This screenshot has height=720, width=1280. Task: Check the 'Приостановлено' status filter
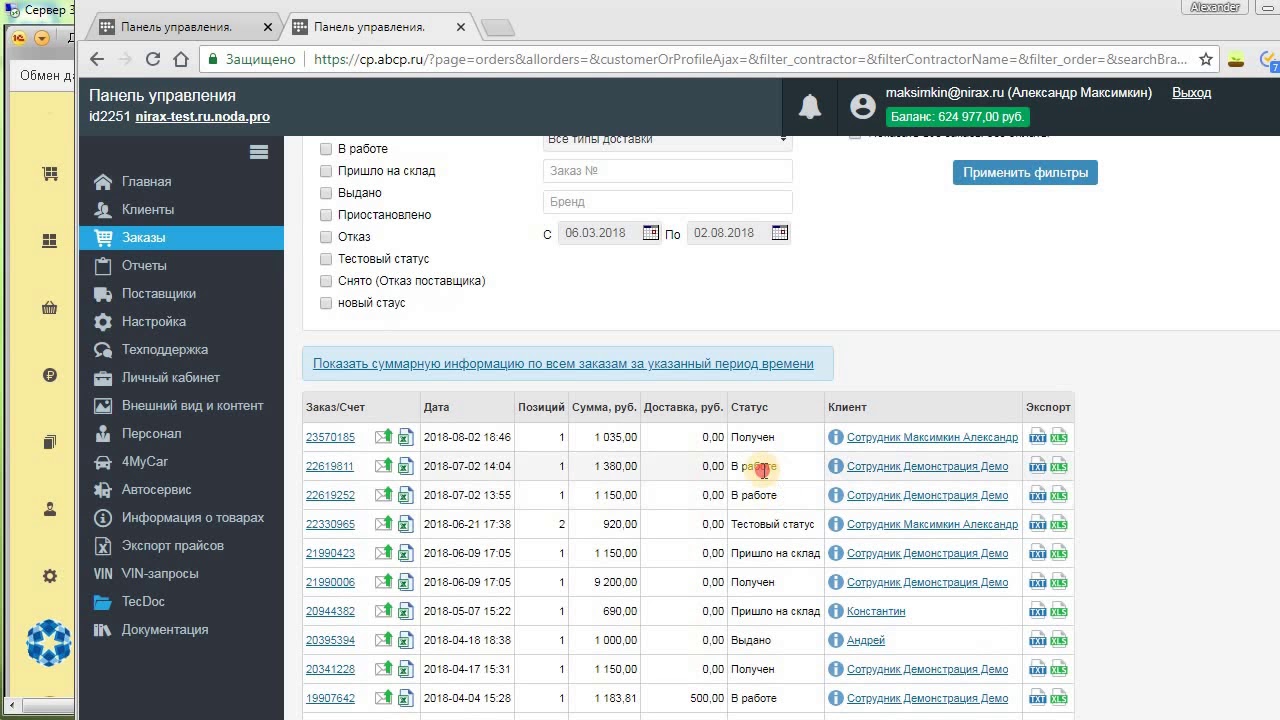(326, 215)
